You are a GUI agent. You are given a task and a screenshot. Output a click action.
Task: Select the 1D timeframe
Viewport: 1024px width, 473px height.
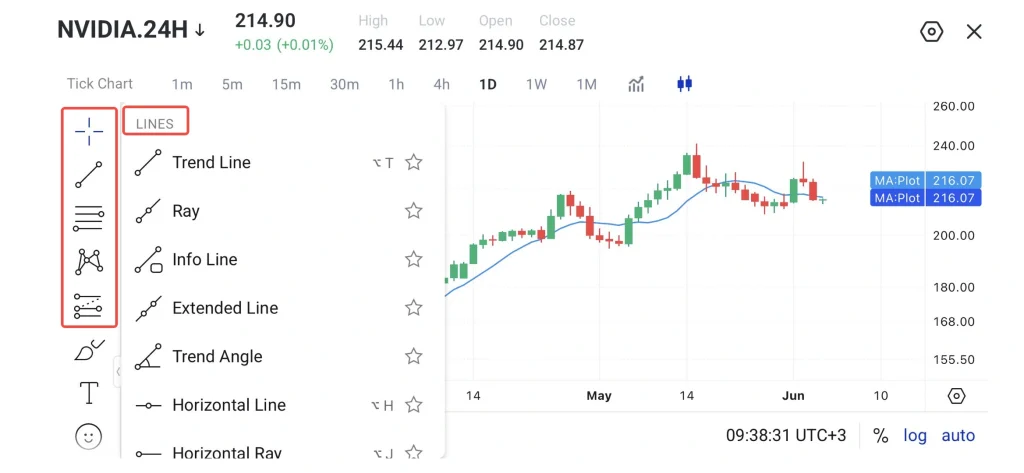tap(488, 84)
